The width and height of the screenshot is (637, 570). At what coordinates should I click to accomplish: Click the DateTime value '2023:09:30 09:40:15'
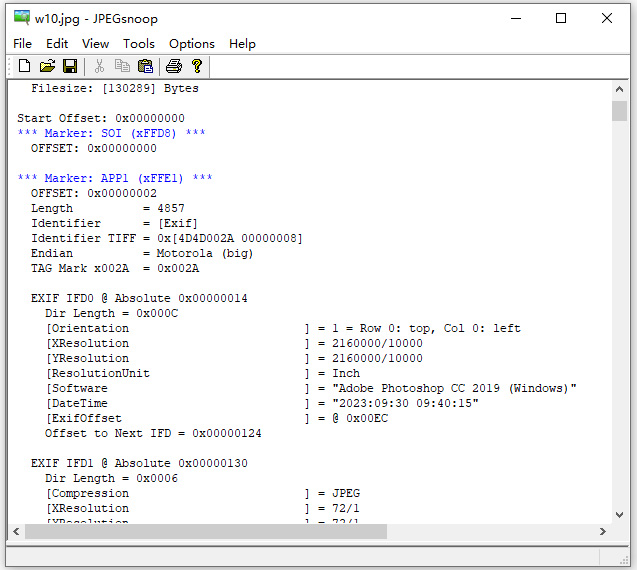(405, 403)
